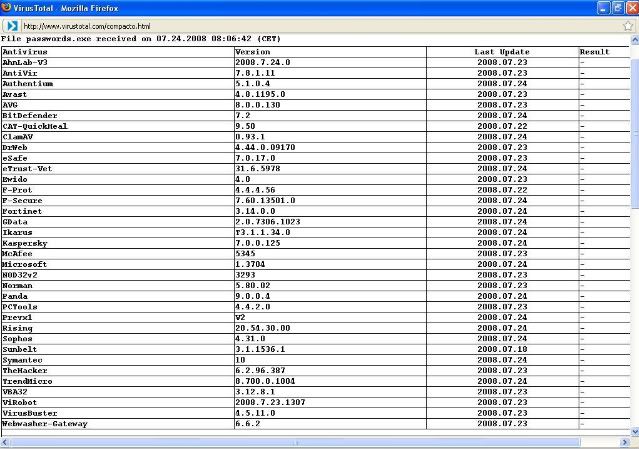The image size is (639, 449).
Task: Click version value '7.60.13501.0'
Action: coord(265,200)
